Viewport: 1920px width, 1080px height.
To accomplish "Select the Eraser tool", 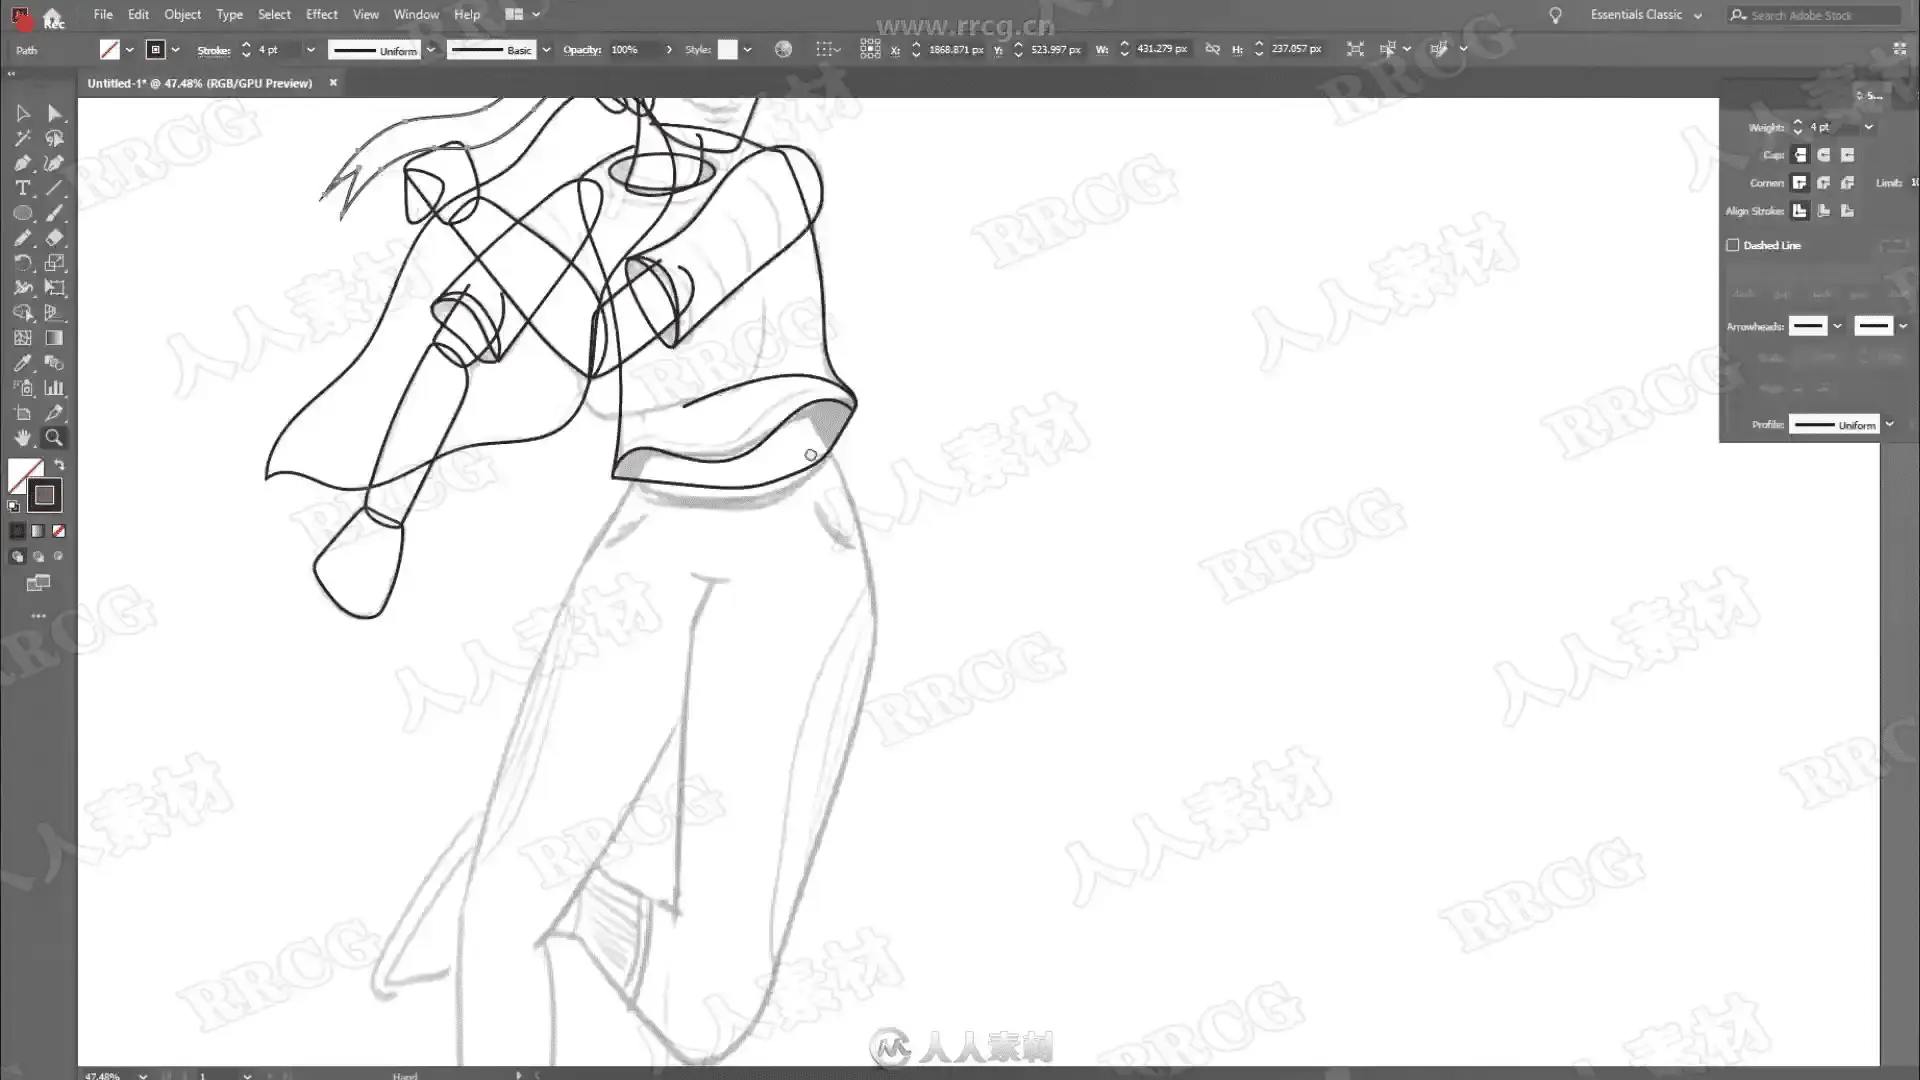I will coord(55,238).
